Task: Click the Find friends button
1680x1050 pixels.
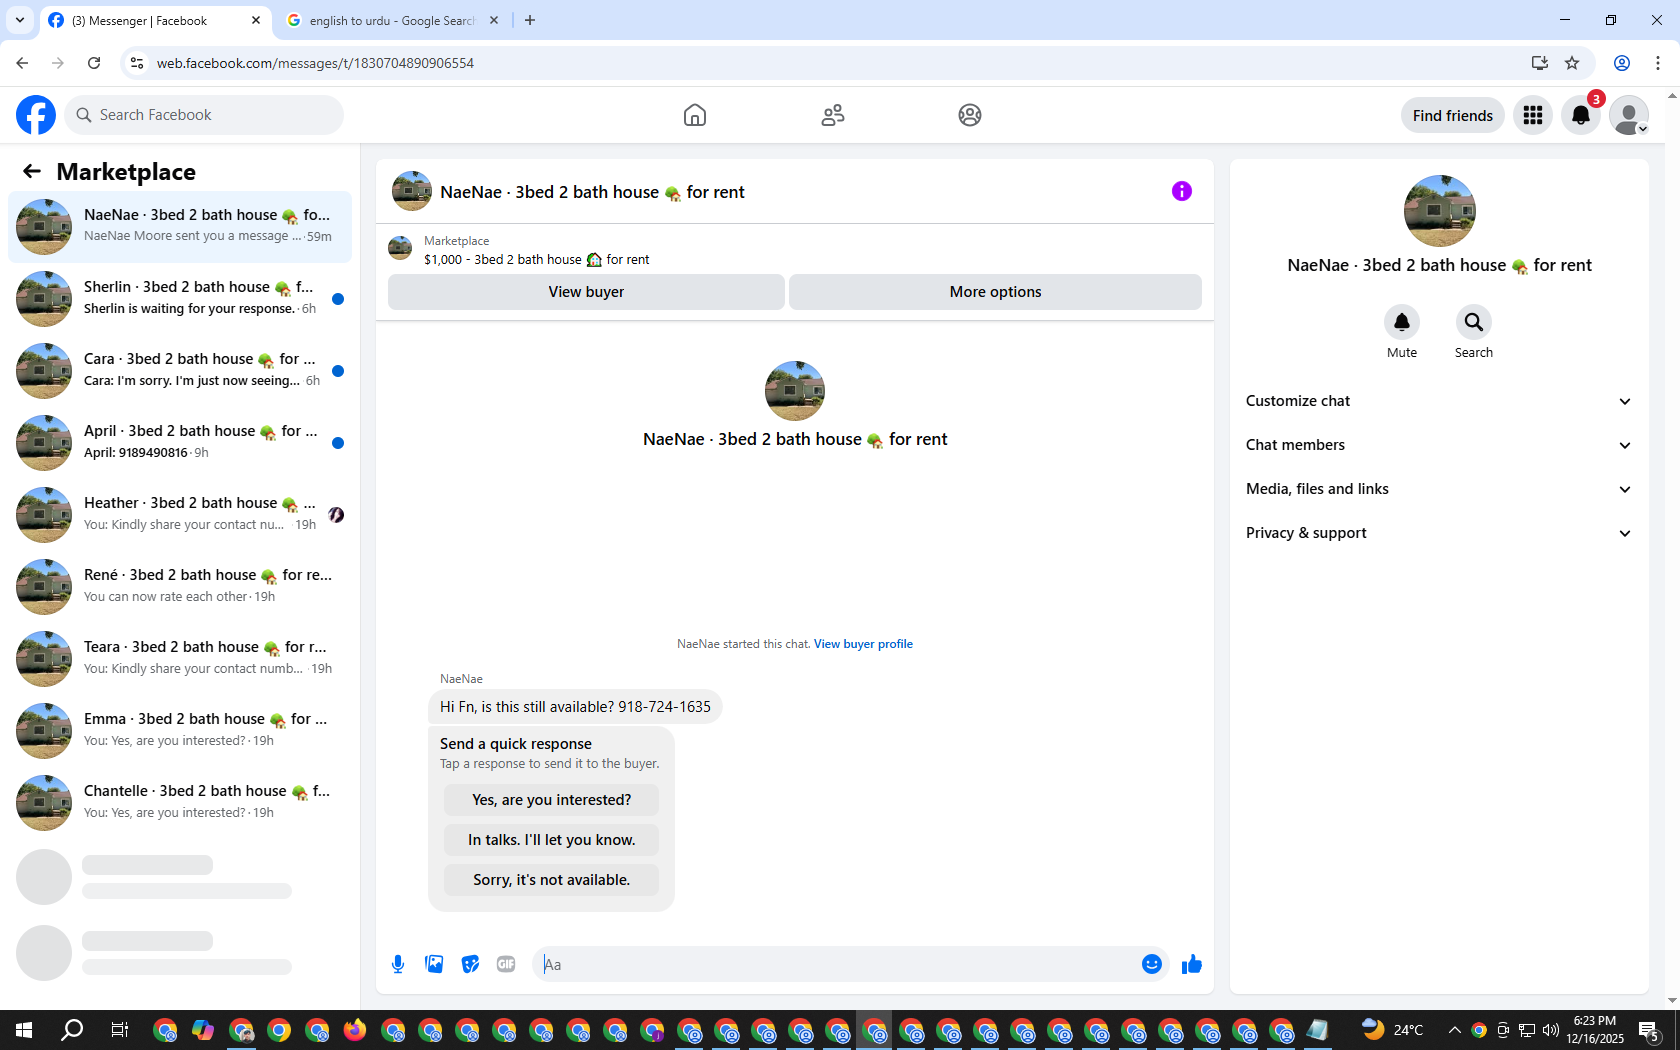Action: click(1453, 115)
